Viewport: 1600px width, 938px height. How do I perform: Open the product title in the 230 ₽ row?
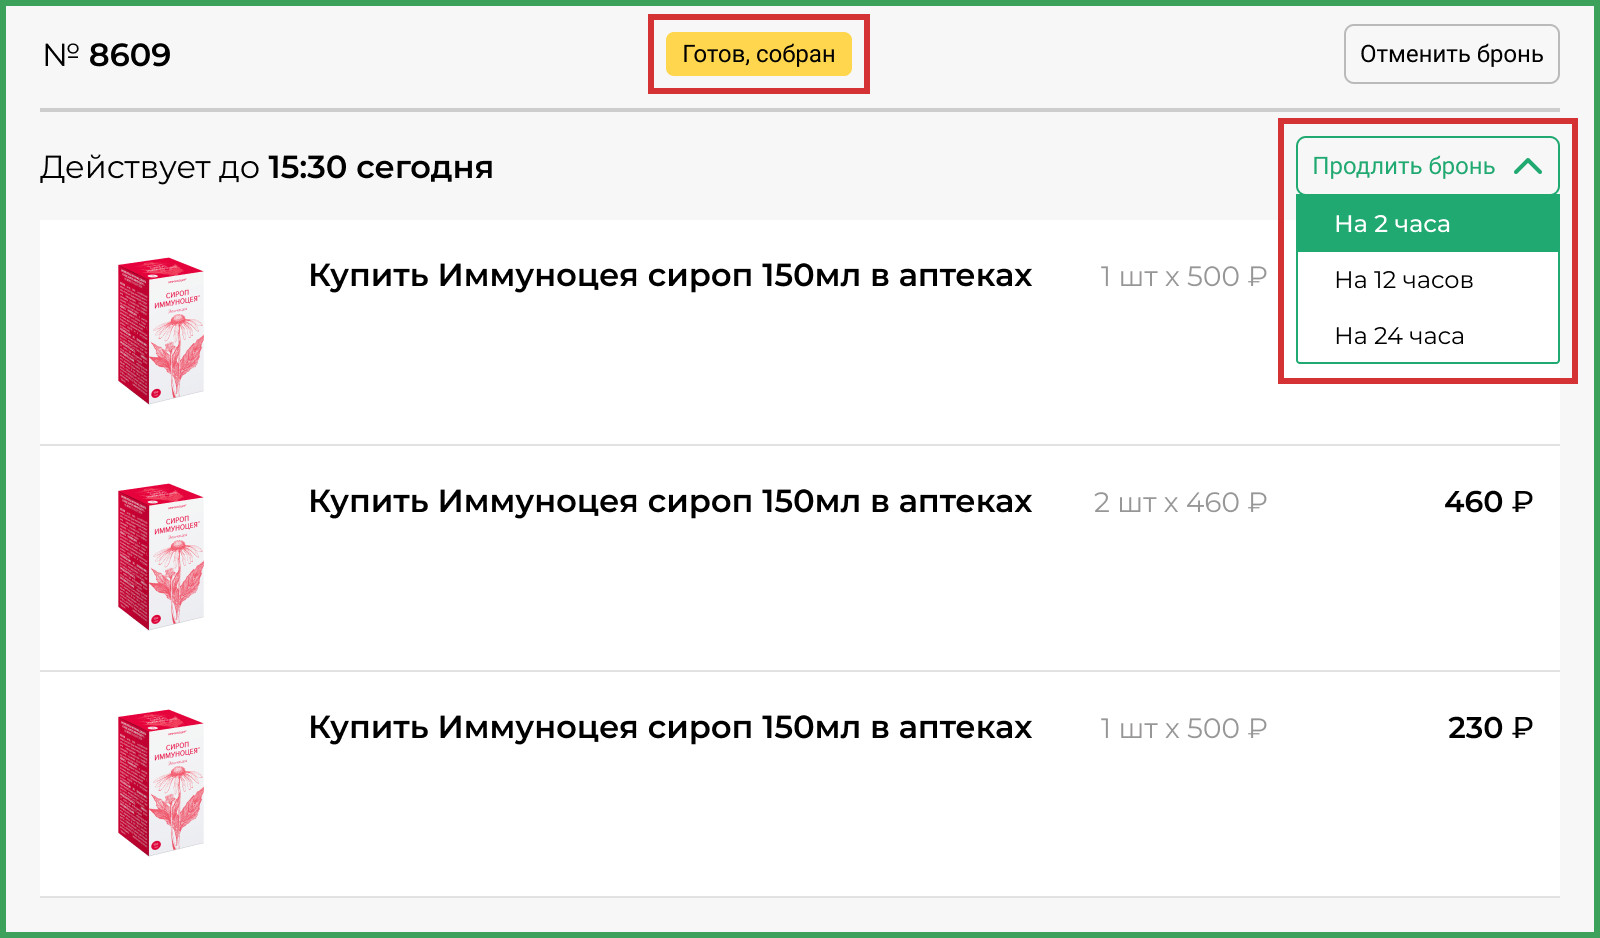pyautogui.click(x=670, y=727)
